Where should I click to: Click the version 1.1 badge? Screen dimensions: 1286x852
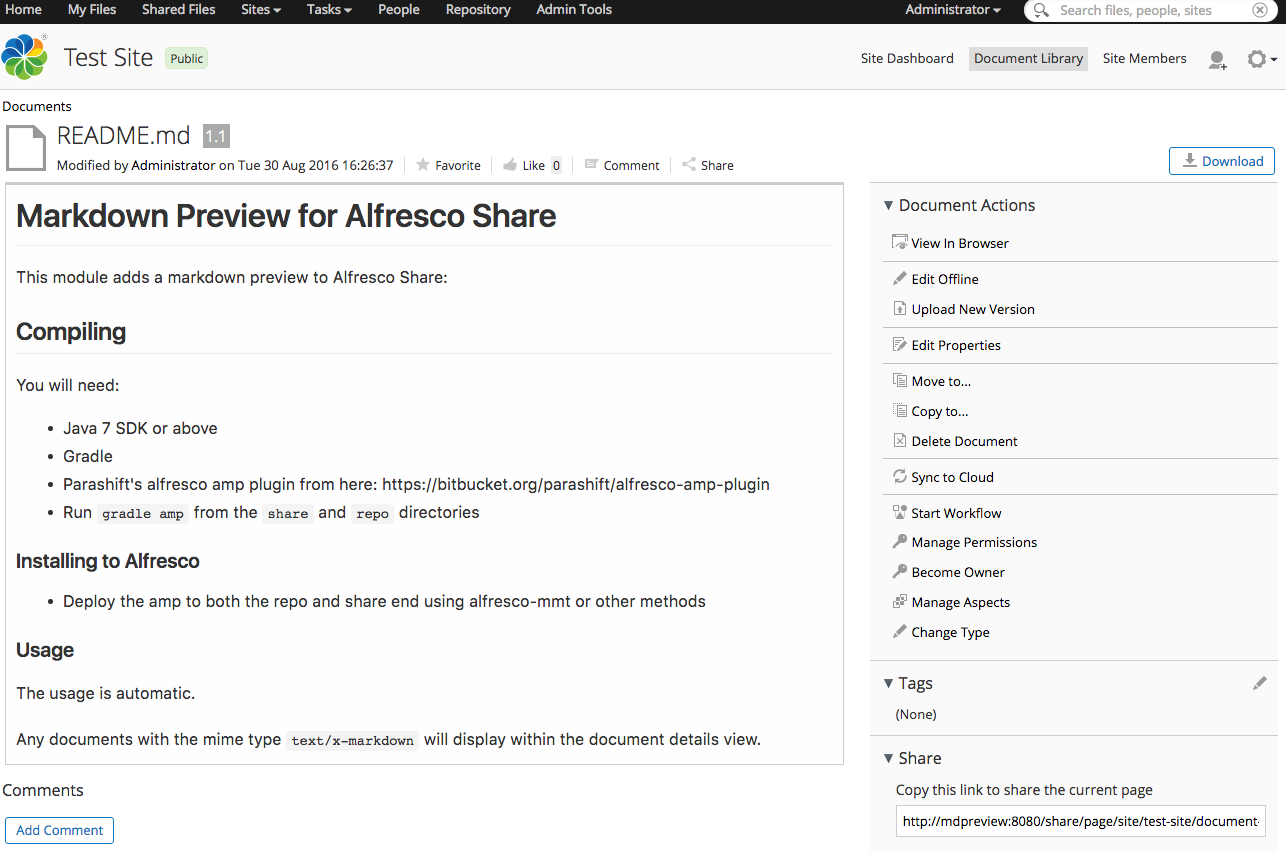216,136
